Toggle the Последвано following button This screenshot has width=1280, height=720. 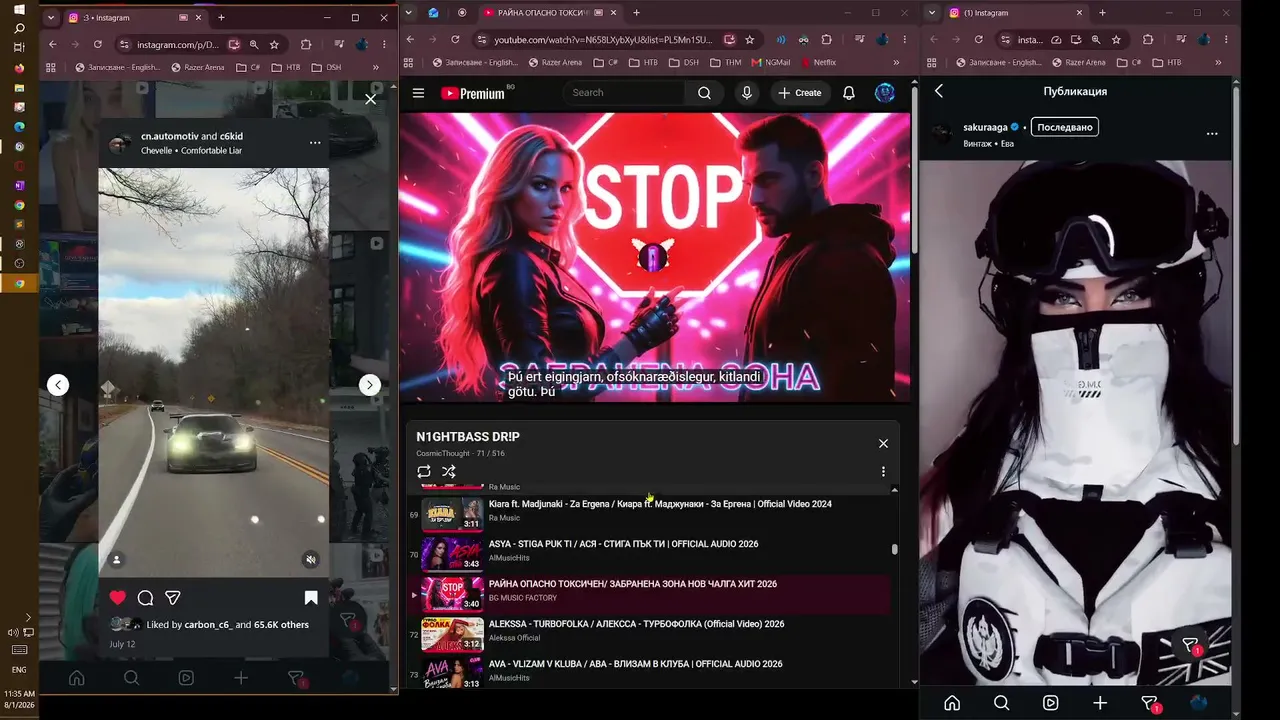(x=1064, y=127)
